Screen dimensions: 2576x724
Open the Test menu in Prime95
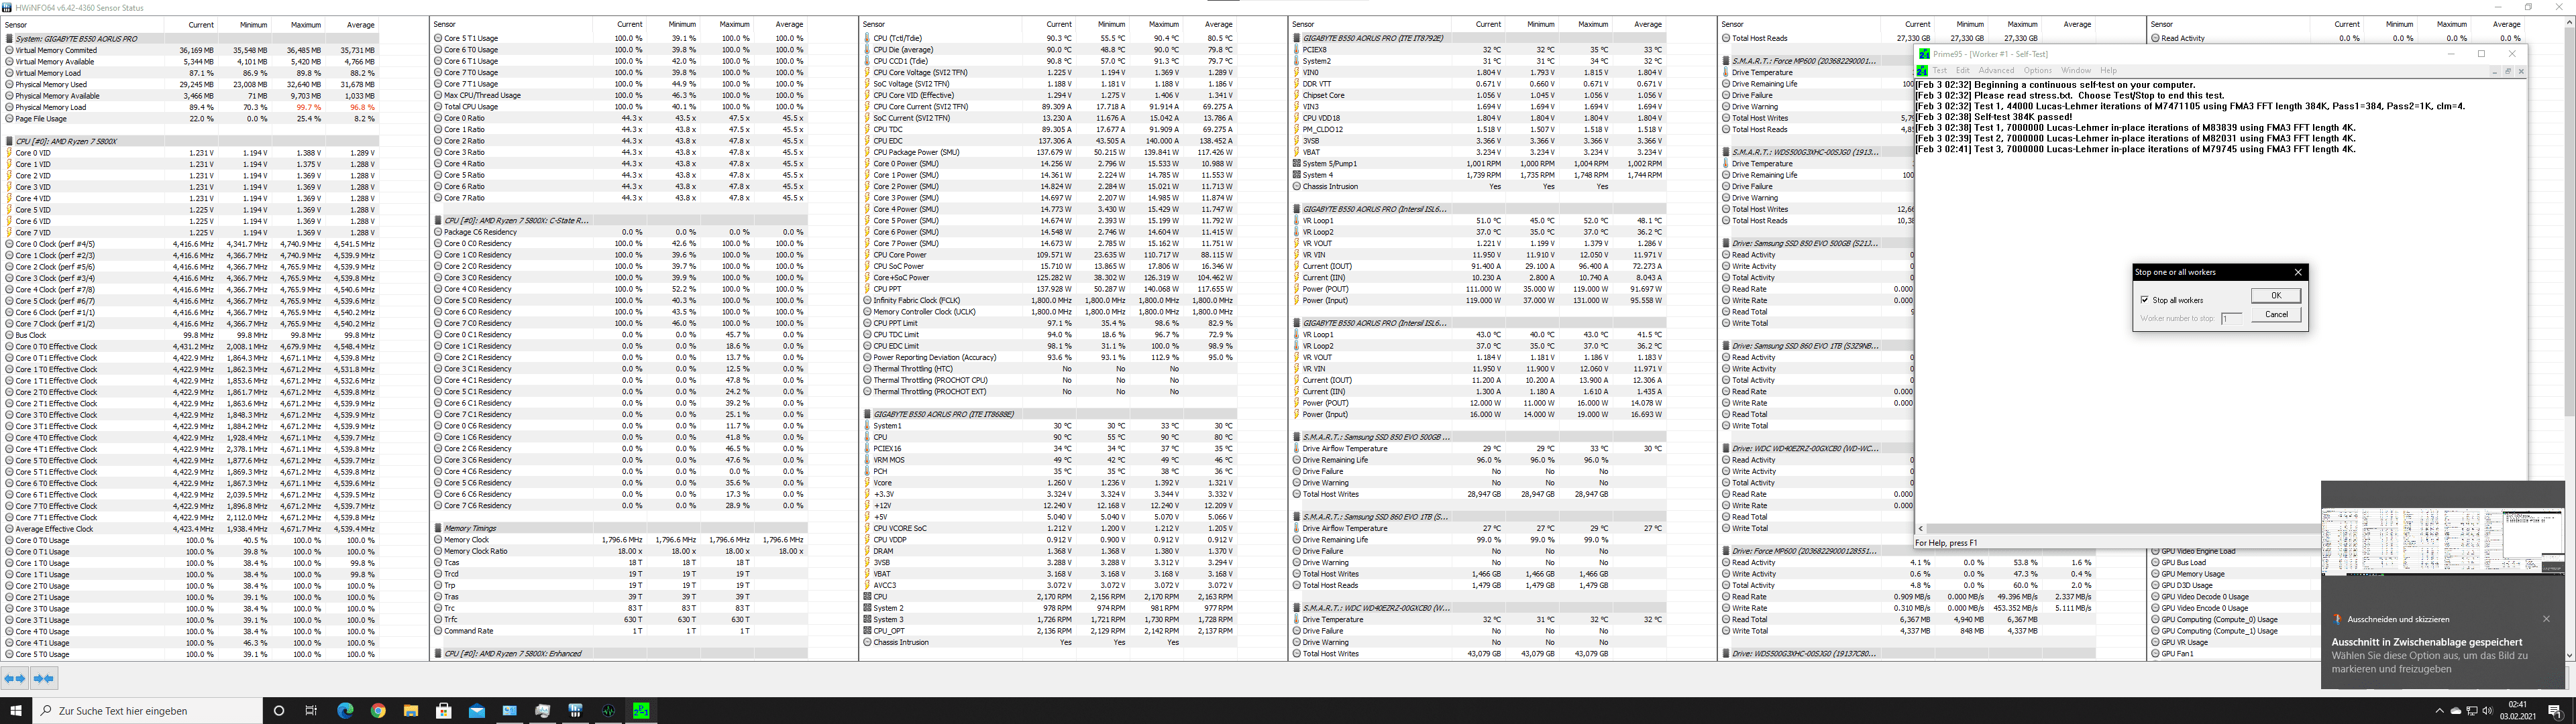[x=1940, y=71]
